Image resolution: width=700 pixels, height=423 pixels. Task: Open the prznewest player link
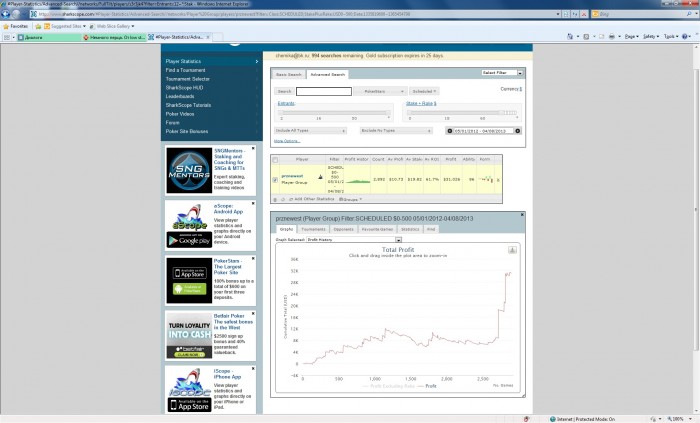pyautogui.click(x=292, y=176)
